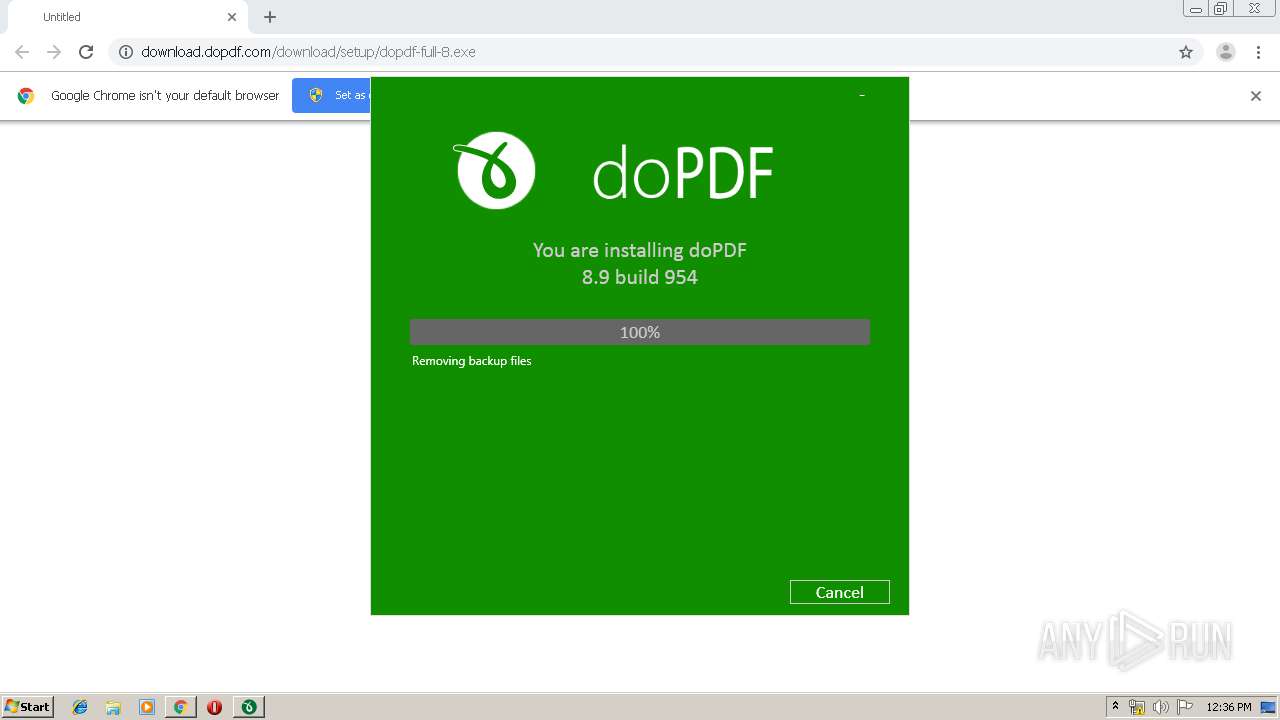Reload the page in Chrome
The image size is (1280, 720).
[86, 52]
